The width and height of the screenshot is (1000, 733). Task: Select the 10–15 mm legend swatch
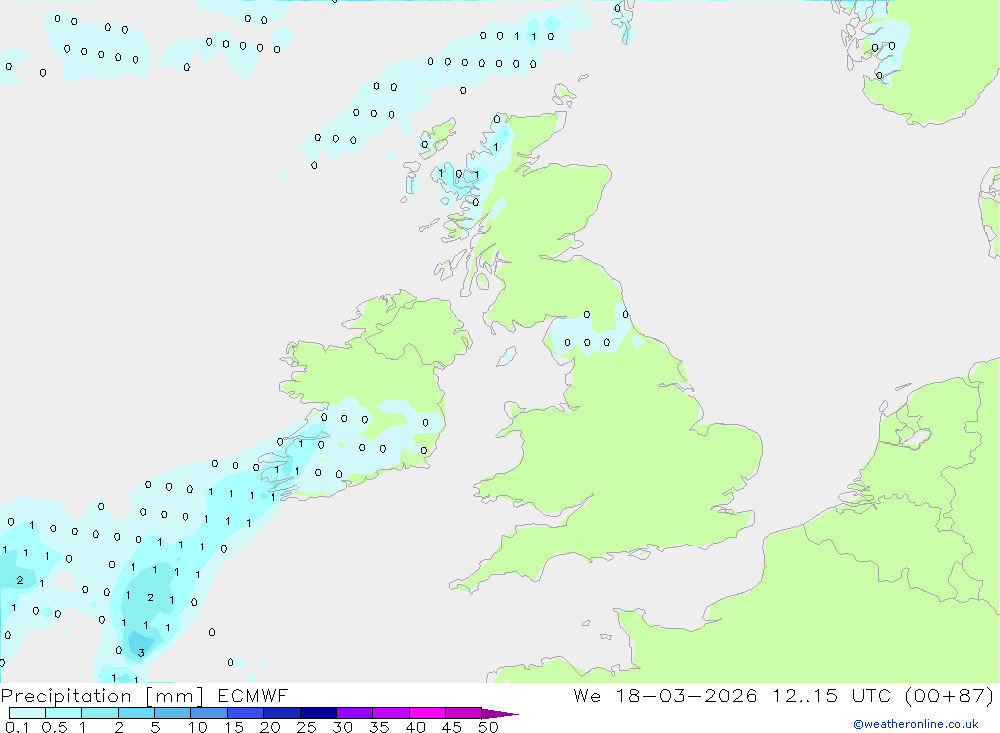click(209, 713)
